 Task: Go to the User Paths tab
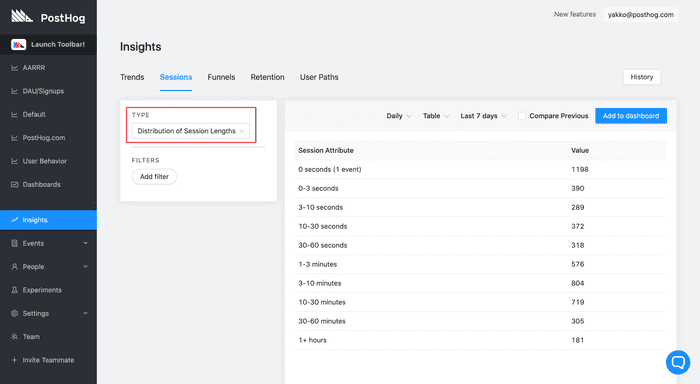point(319,77)
